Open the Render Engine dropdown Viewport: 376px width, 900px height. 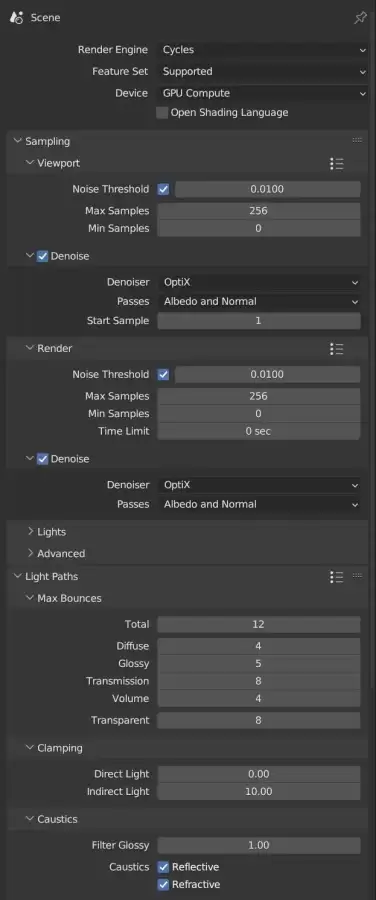tap(263, 50)
